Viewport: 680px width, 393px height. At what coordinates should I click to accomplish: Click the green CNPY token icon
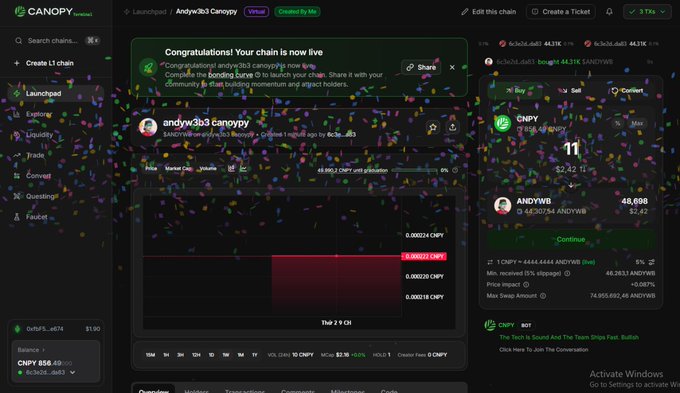point(503,123)
